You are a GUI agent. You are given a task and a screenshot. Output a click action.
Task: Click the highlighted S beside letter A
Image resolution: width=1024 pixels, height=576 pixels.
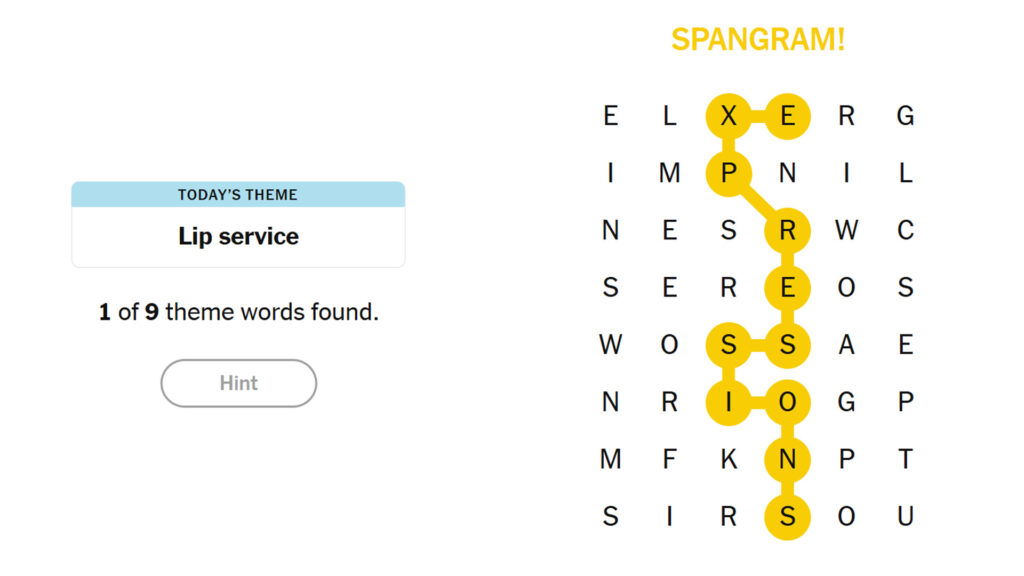point(787,346)
